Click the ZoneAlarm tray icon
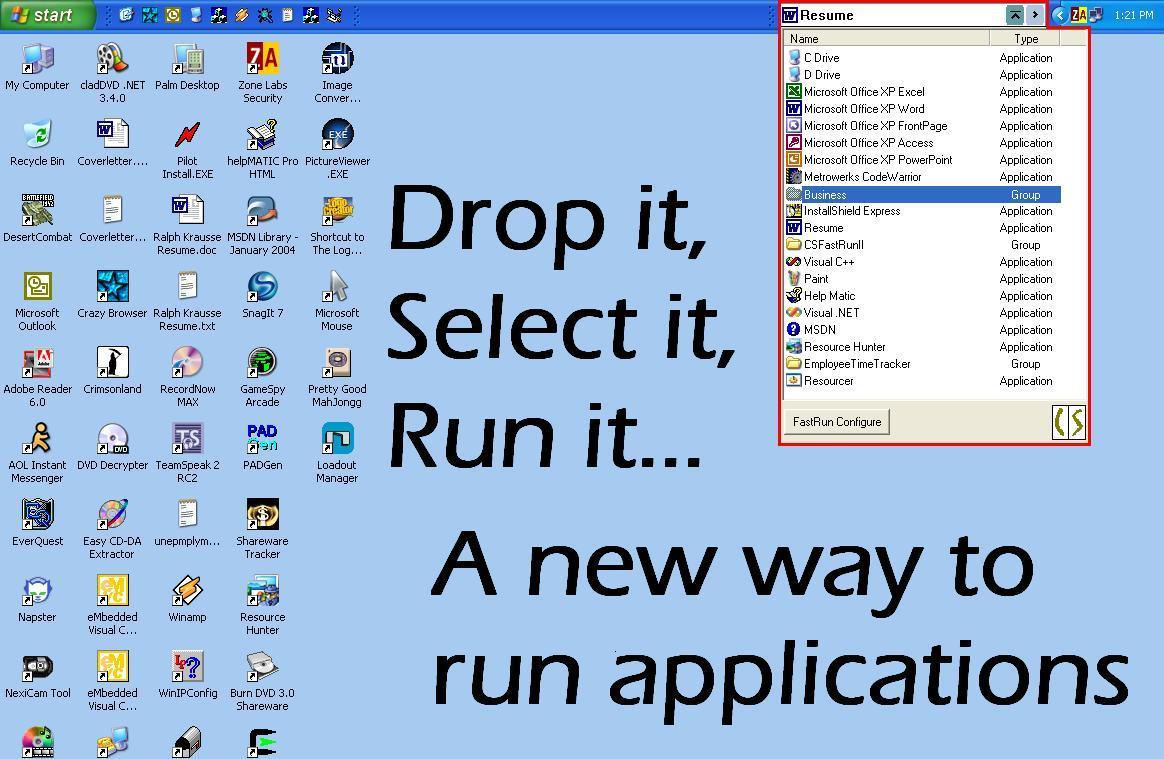The width and height of the screenshot is (1164, 759). click(1078, 15)
